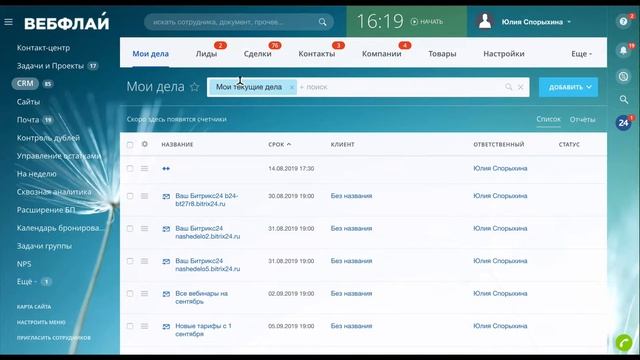Click the right sidebar search magnifier
Viewport: 640px width, 360px height.
click(x=623, y=99)
